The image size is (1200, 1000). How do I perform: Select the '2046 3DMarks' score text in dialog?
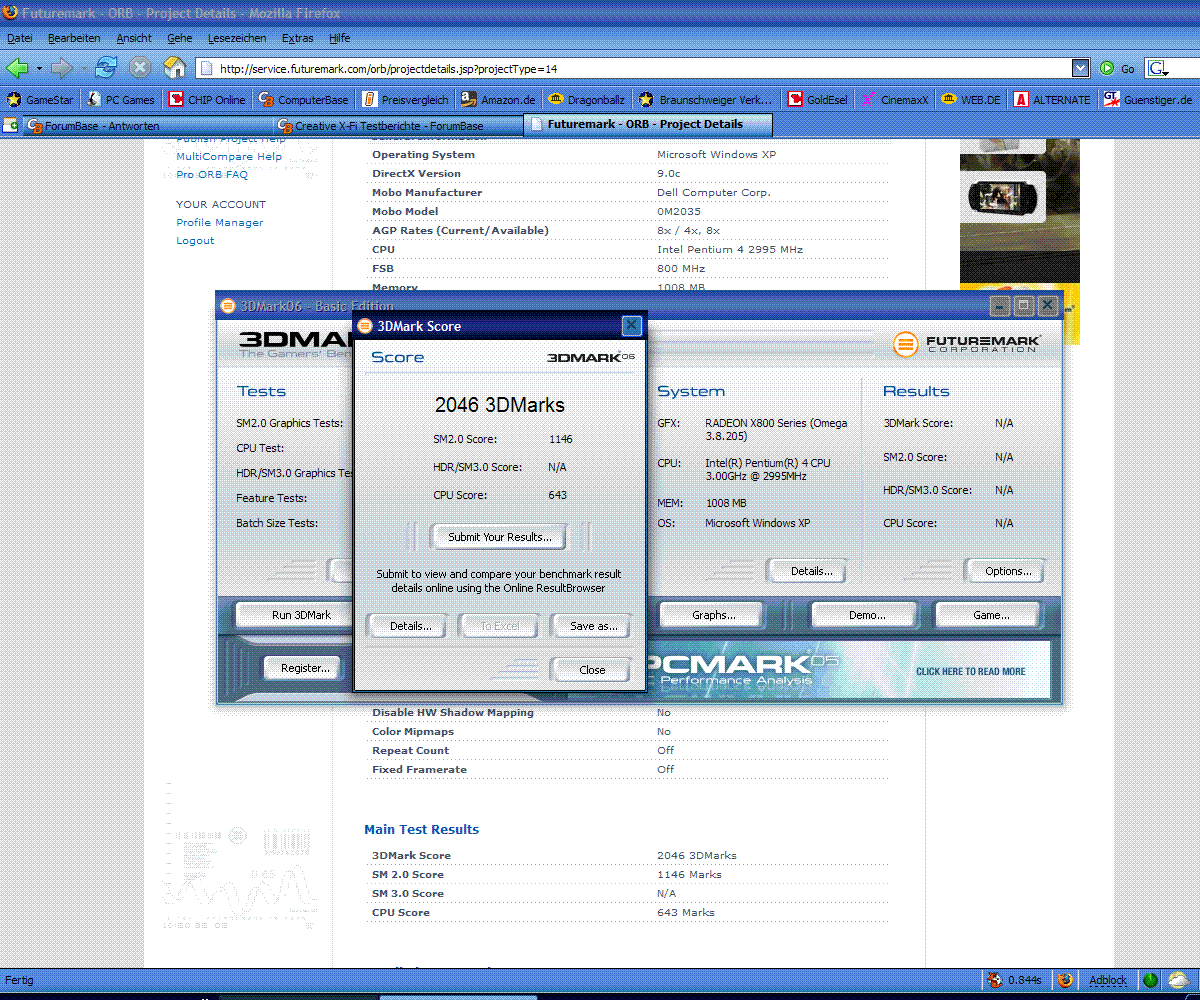click(499, 405)
